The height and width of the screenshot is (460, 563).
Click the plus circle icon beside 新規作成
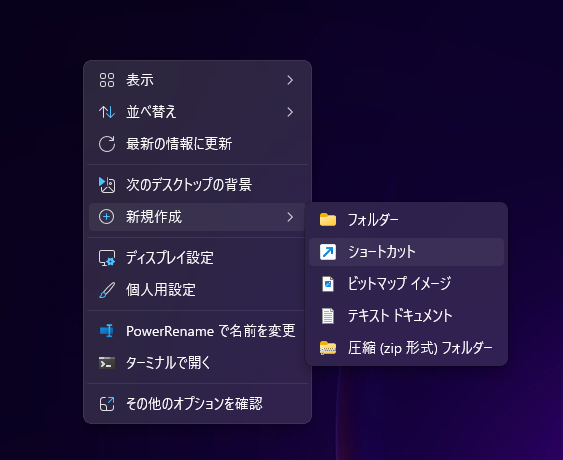(x=107, y=217)
